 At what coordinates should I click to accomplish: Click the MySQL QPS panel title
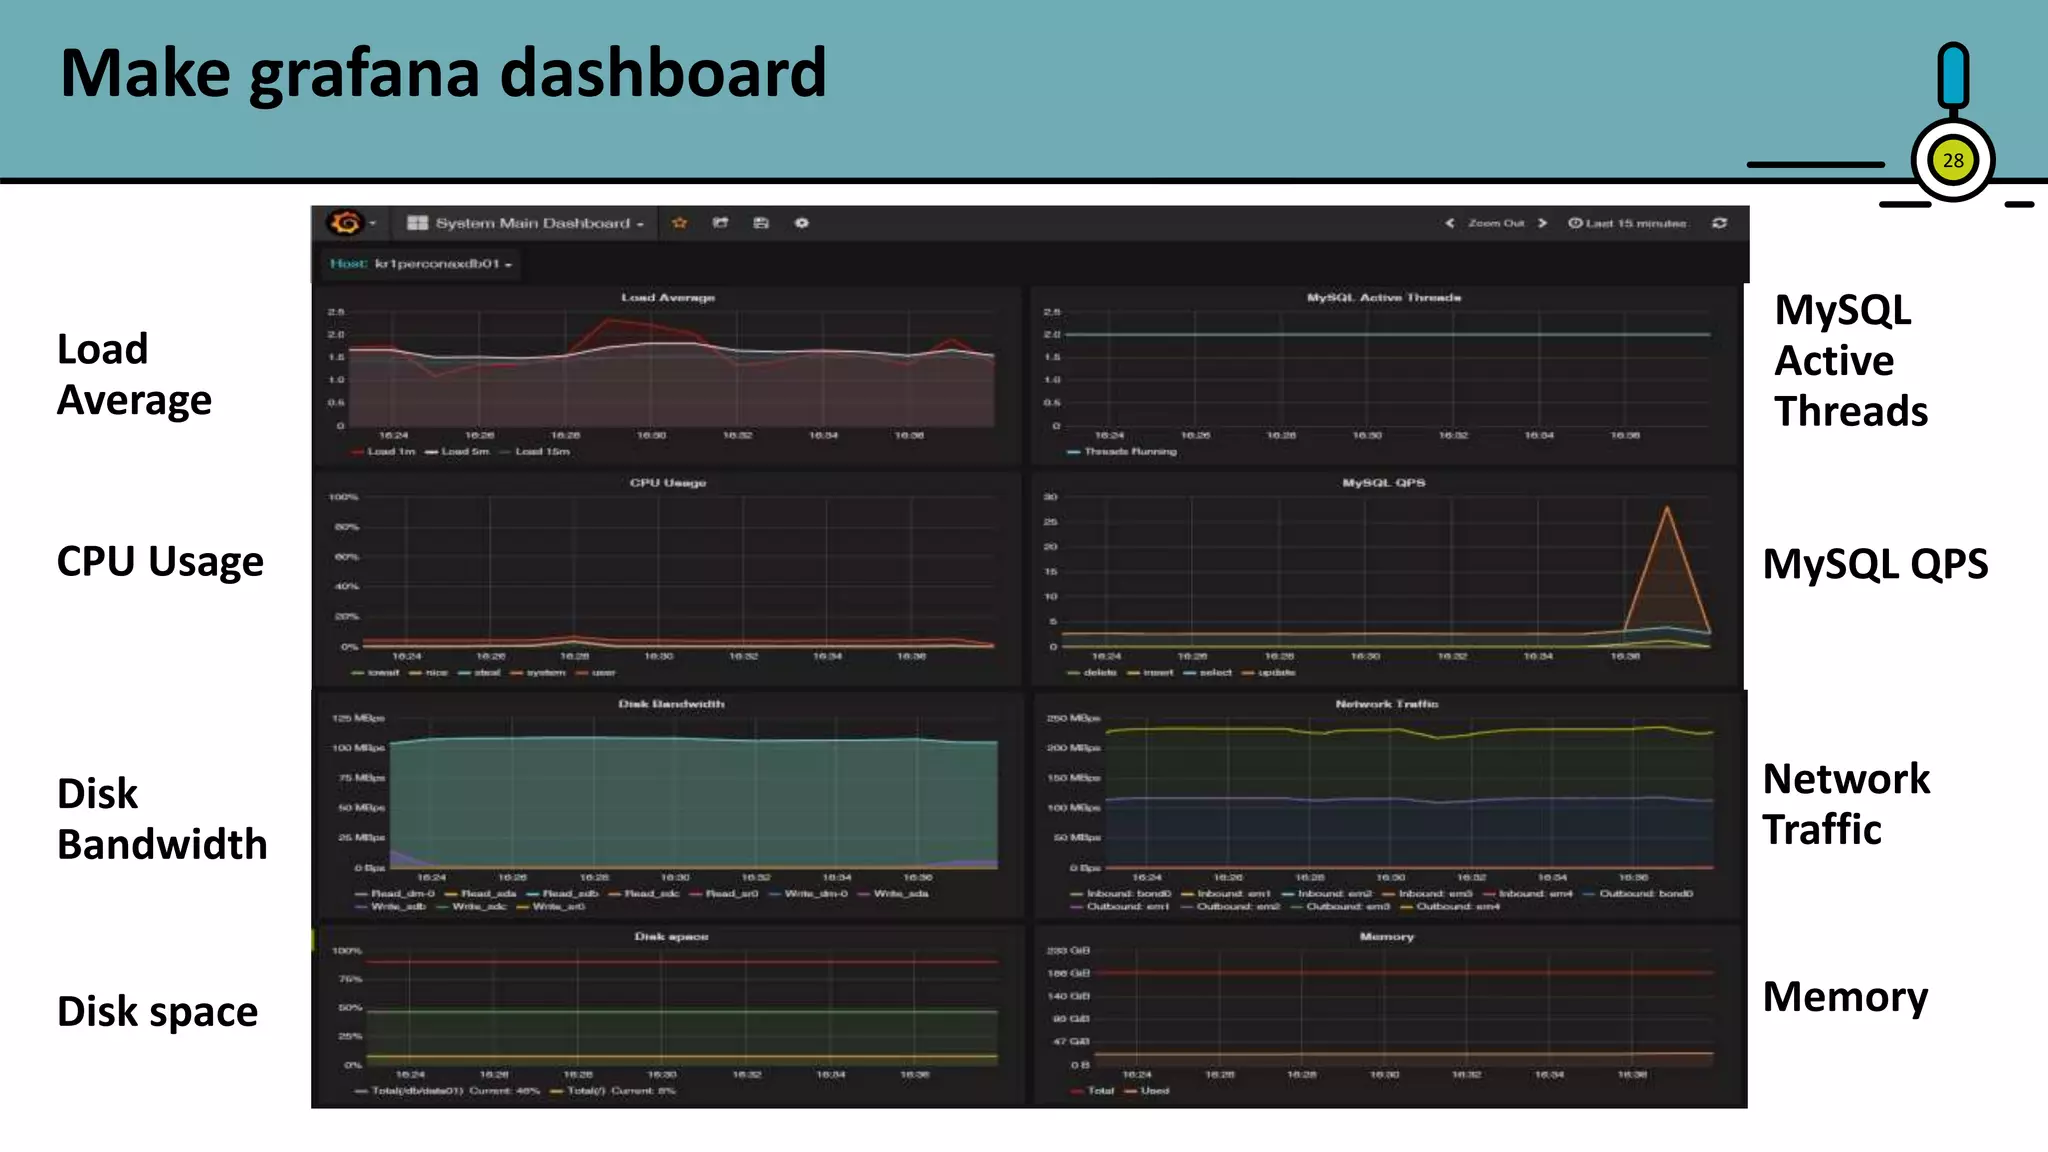point(1383,483)
